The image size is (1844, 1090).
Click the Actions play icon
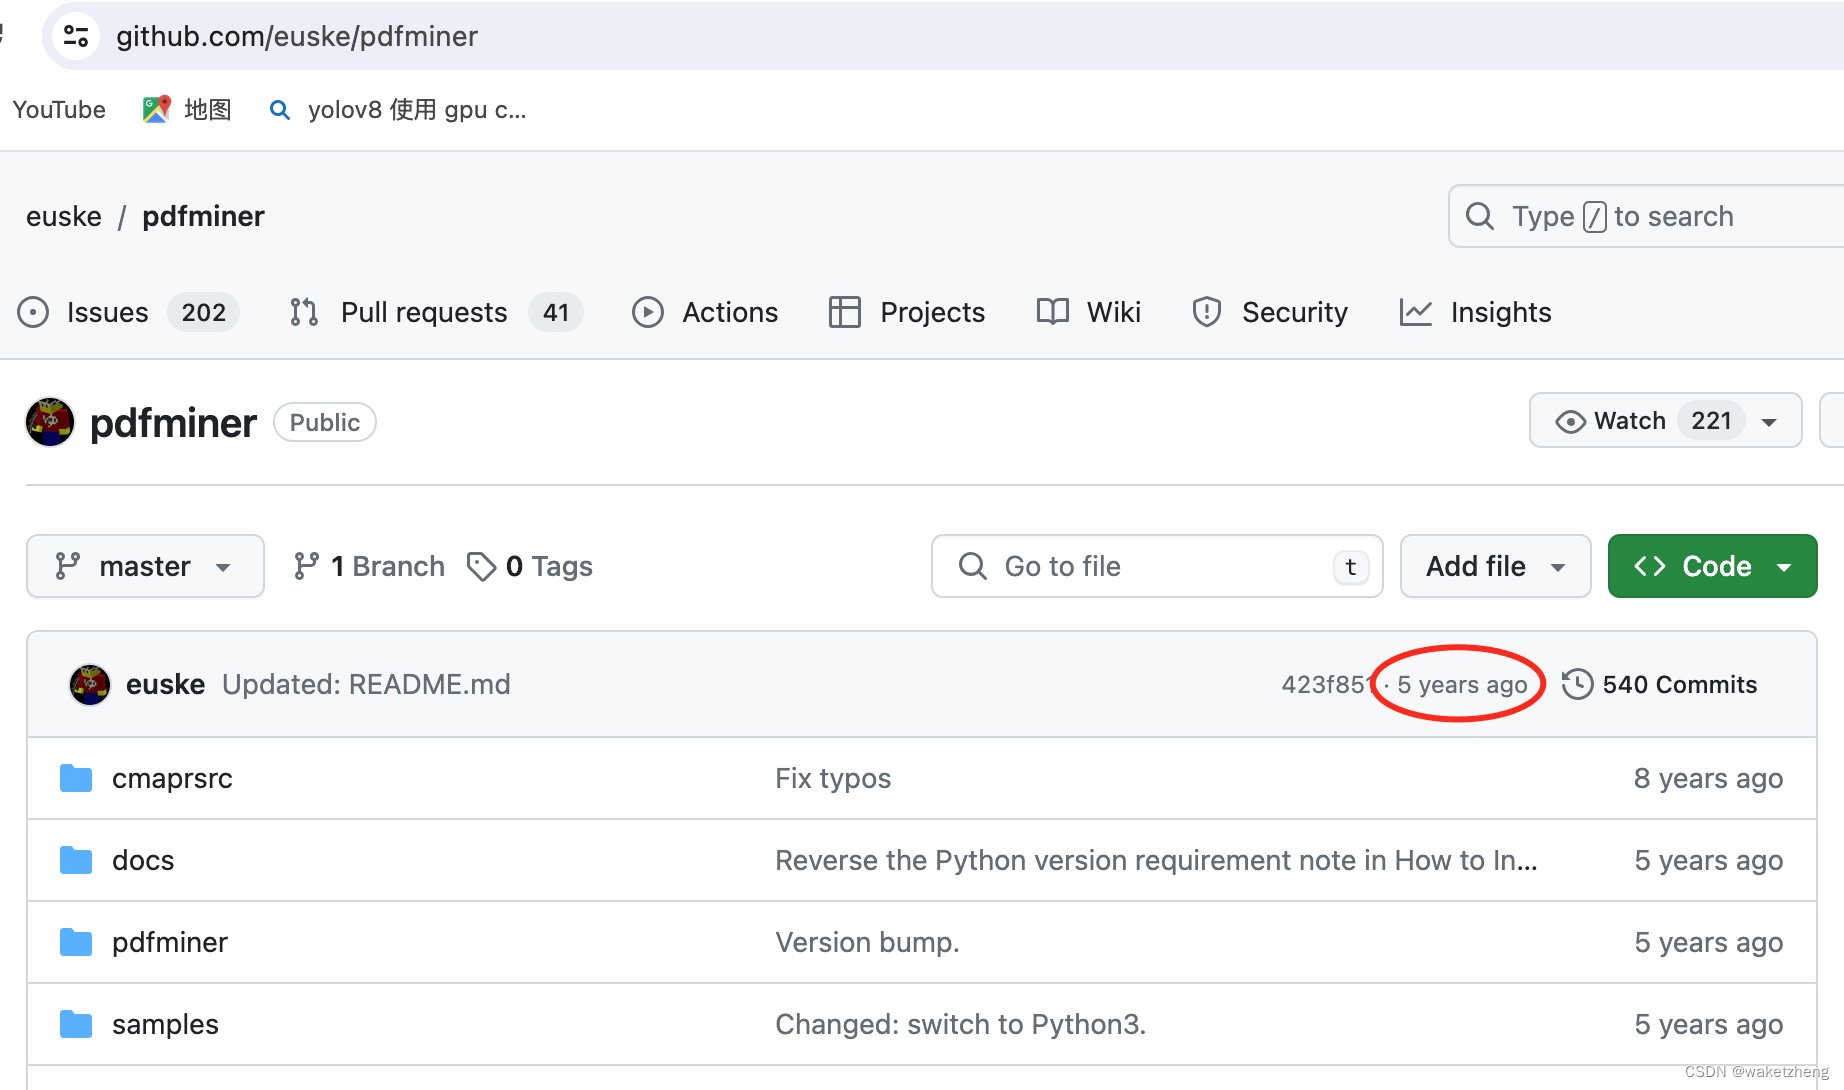click(x=648, y=312)
